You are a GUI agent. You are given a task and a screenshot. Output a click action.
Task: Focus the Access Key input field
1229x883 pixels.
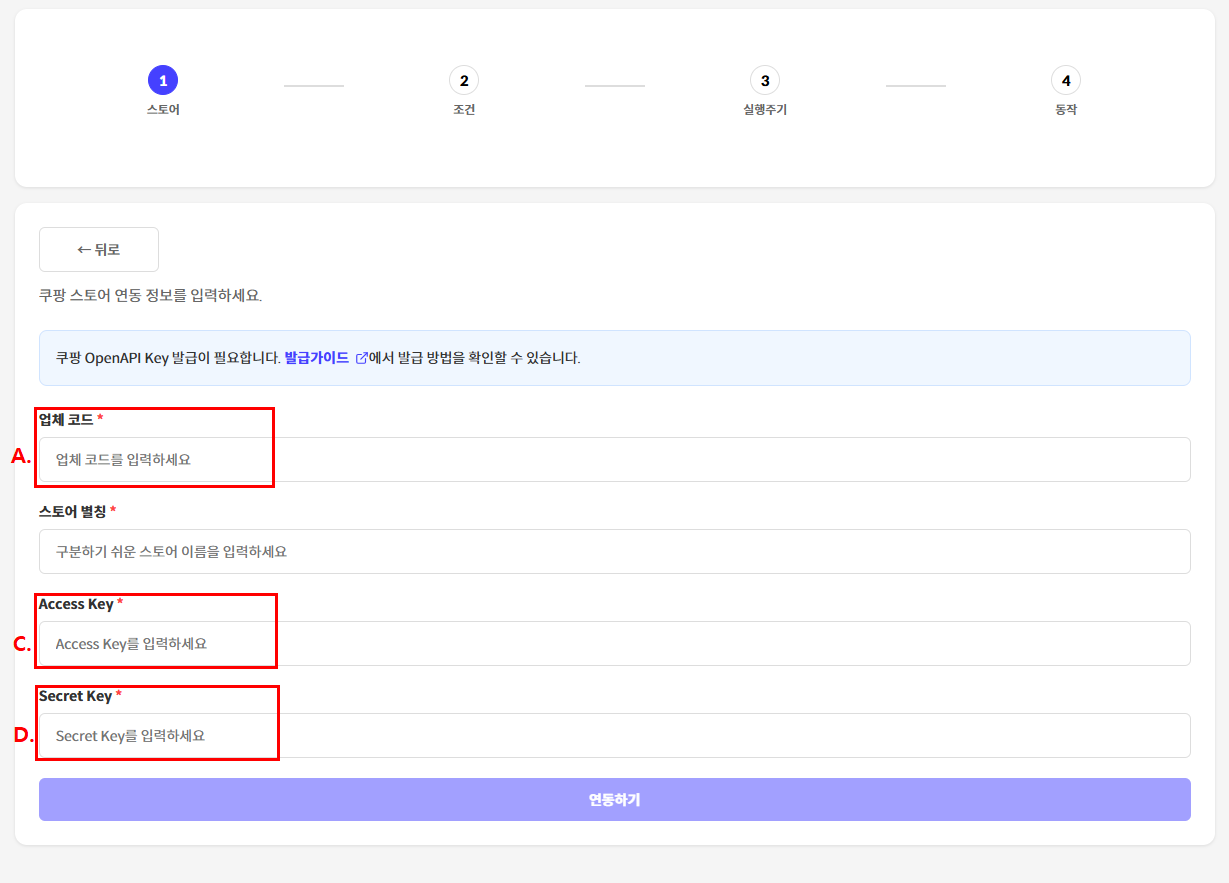(614, 644)
